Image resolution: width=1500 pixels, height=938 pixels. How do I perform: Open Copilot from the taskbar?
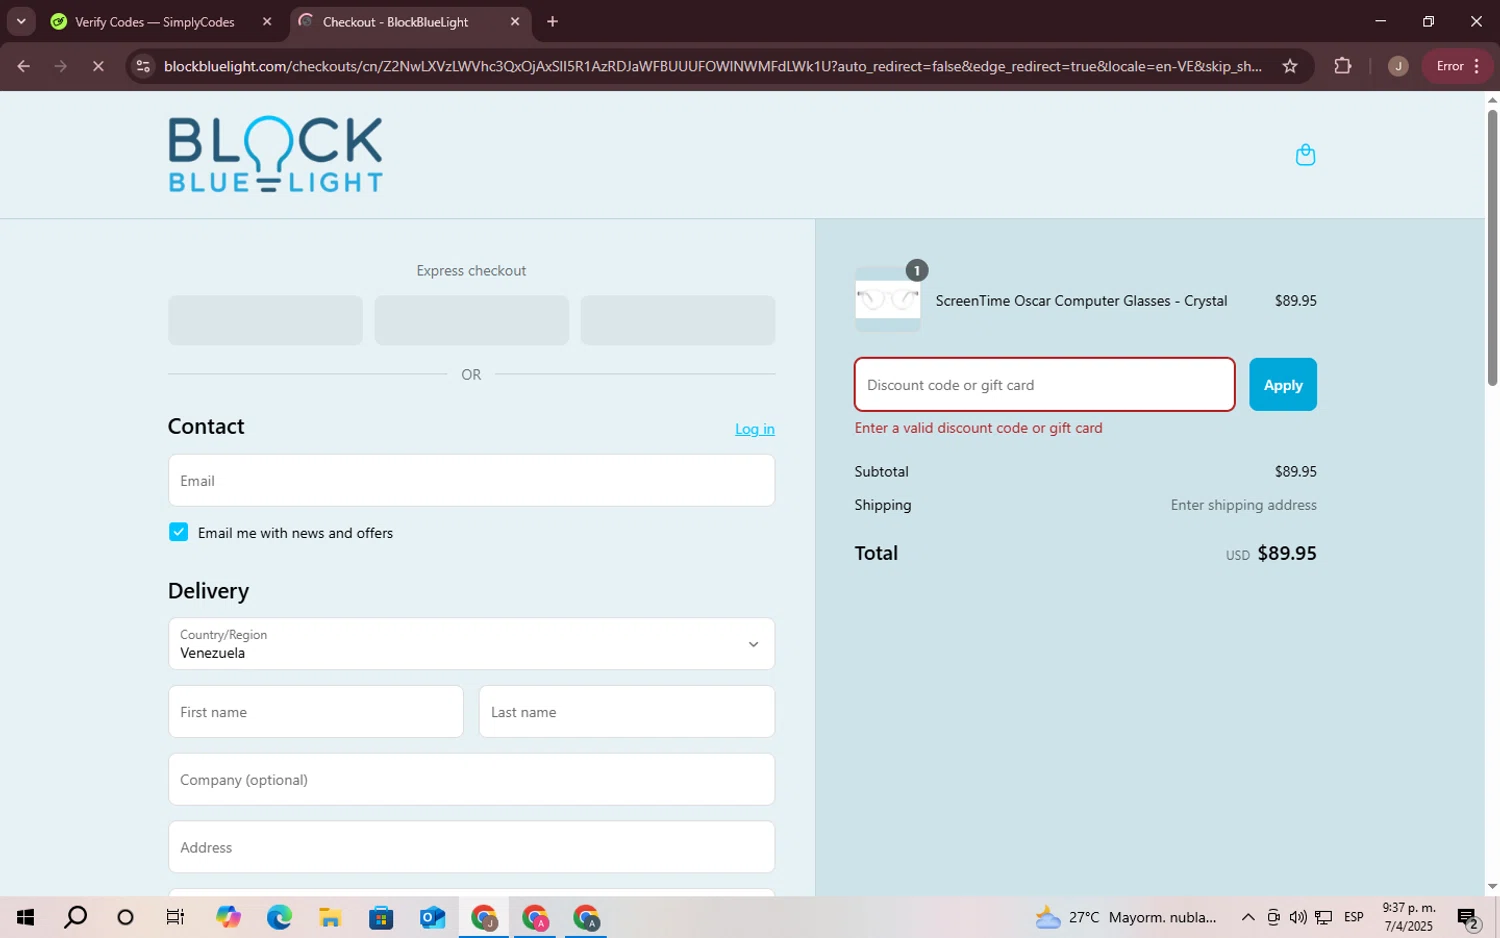[228, 917]
